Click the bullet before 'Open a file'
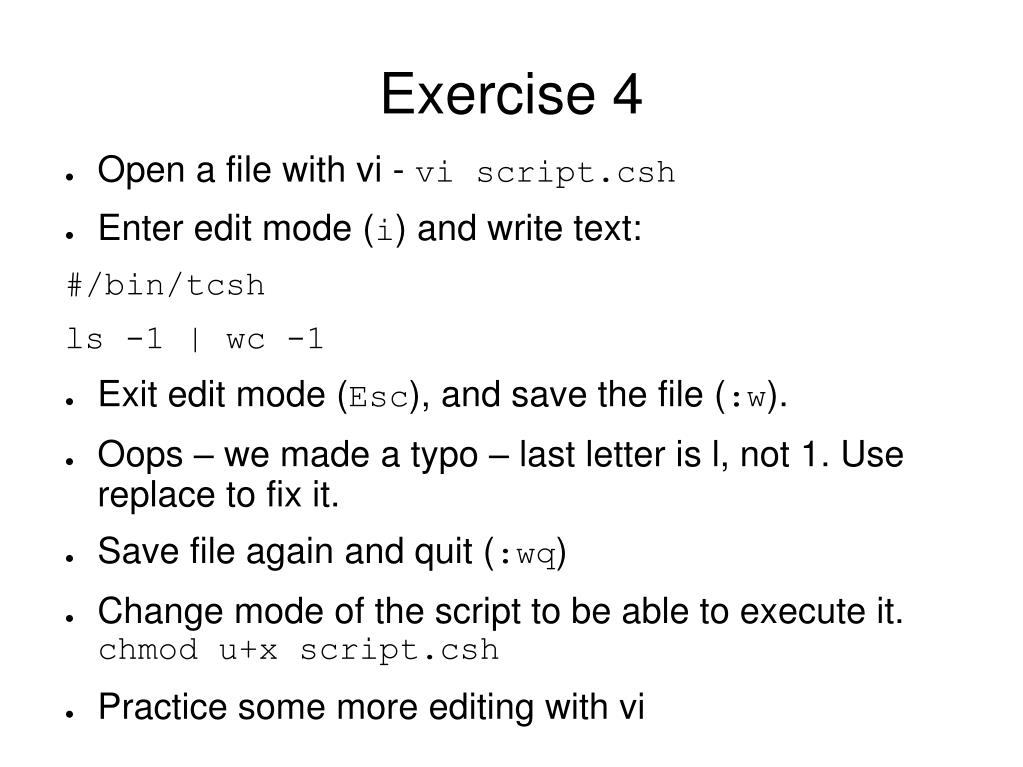 [70, 176]
